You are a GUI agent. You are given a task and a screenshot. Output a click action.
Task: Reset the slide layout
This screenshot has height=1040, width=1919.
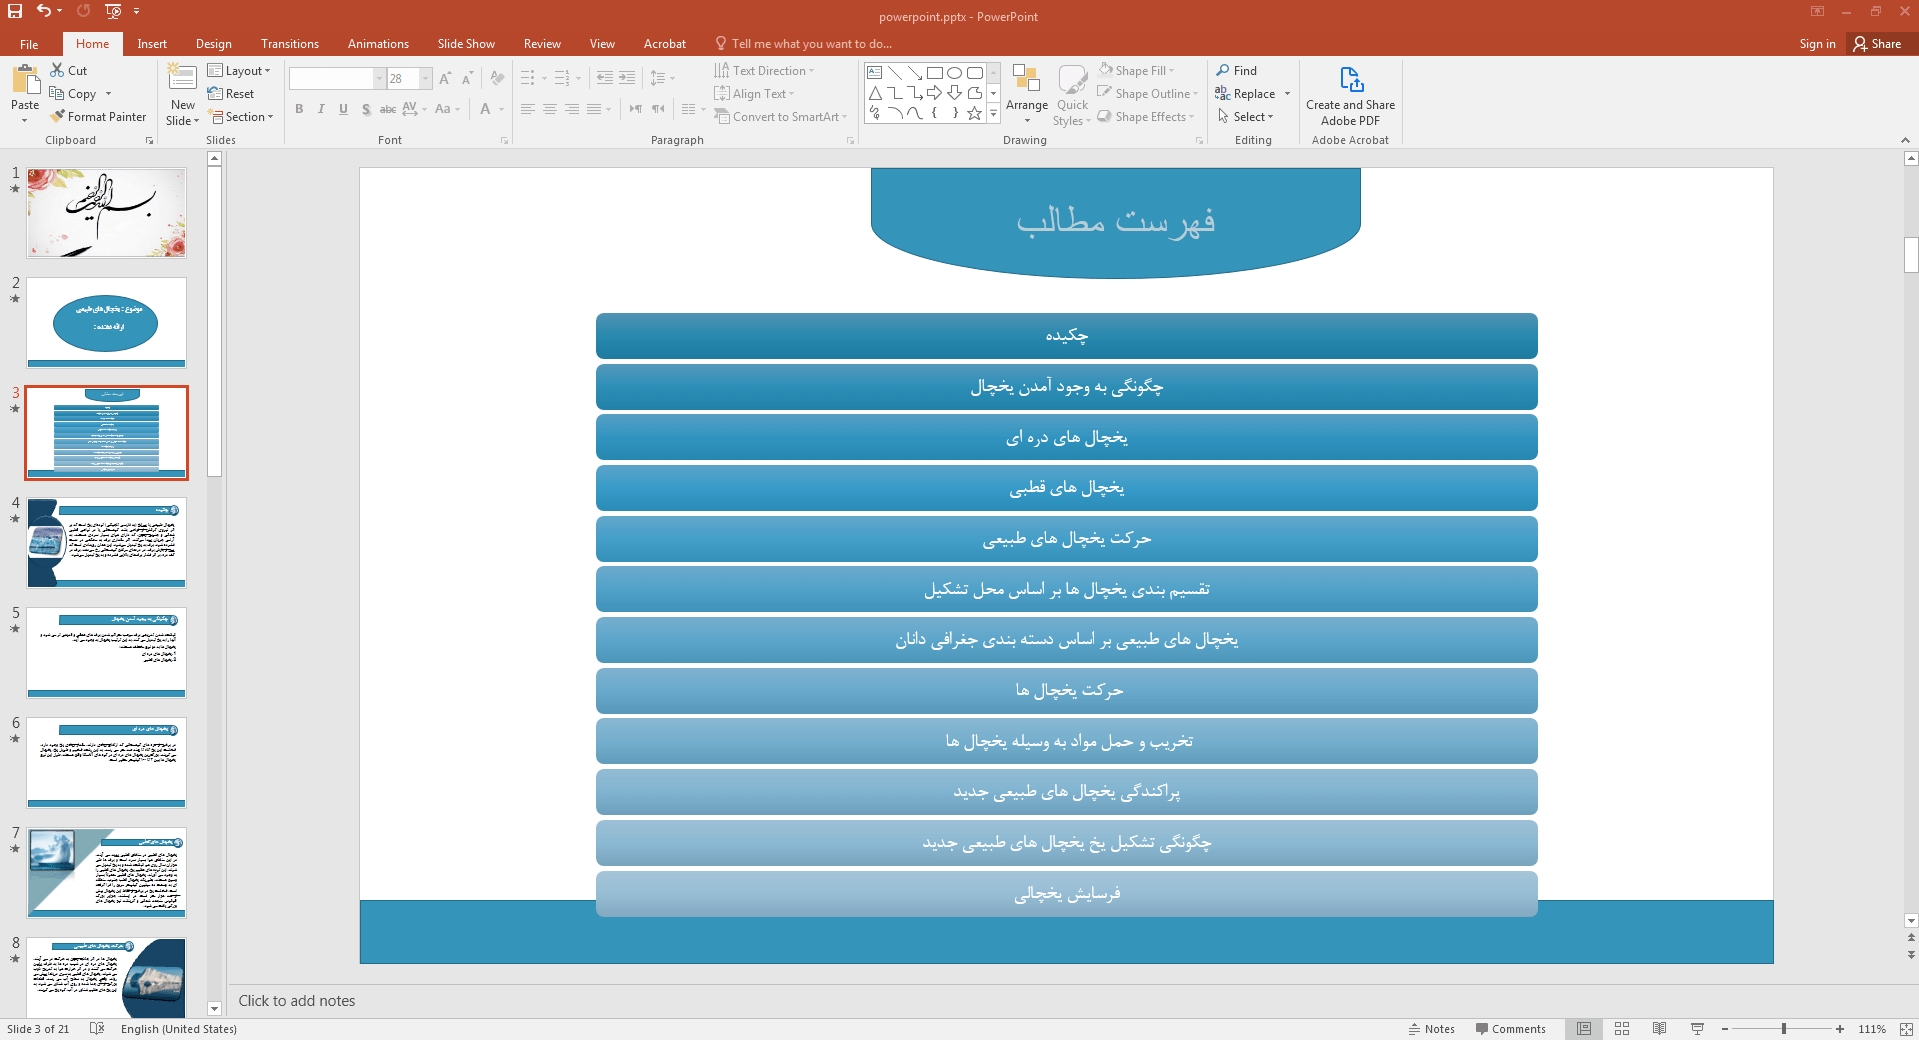click(x=231, y=93)
